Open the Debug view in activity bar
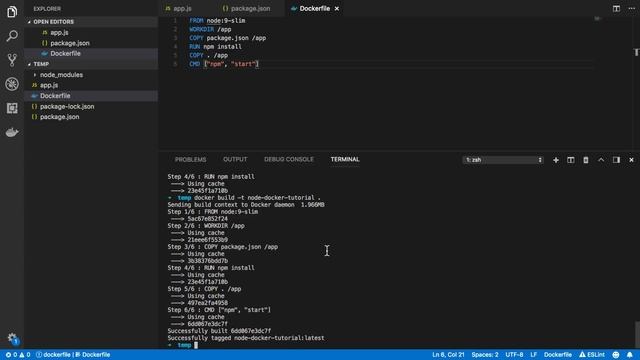The image size is (640, 360). point(12,84)
